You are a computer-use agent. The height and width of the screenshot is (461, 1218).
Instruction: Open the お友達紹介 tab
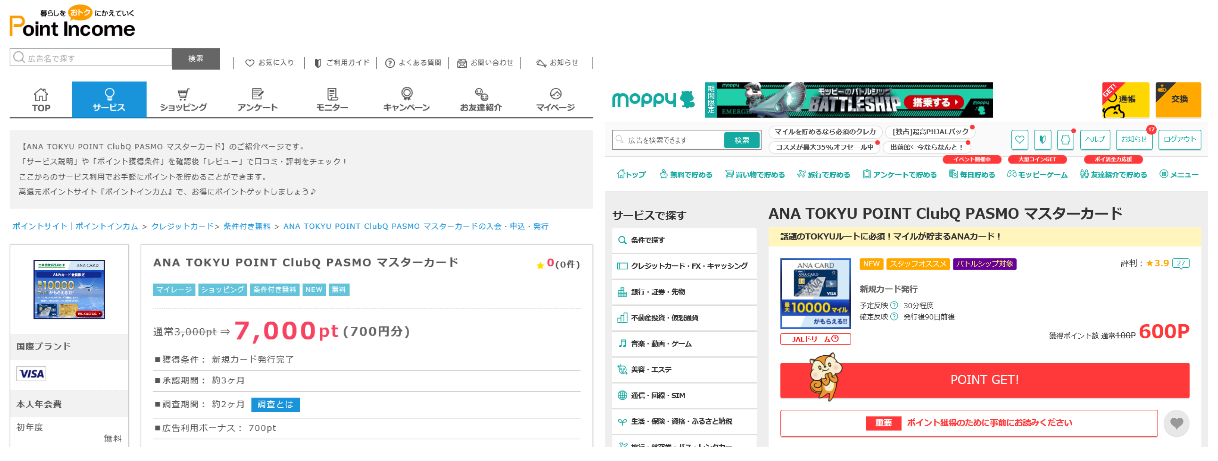pyautogui.click(x=481, y=100)
